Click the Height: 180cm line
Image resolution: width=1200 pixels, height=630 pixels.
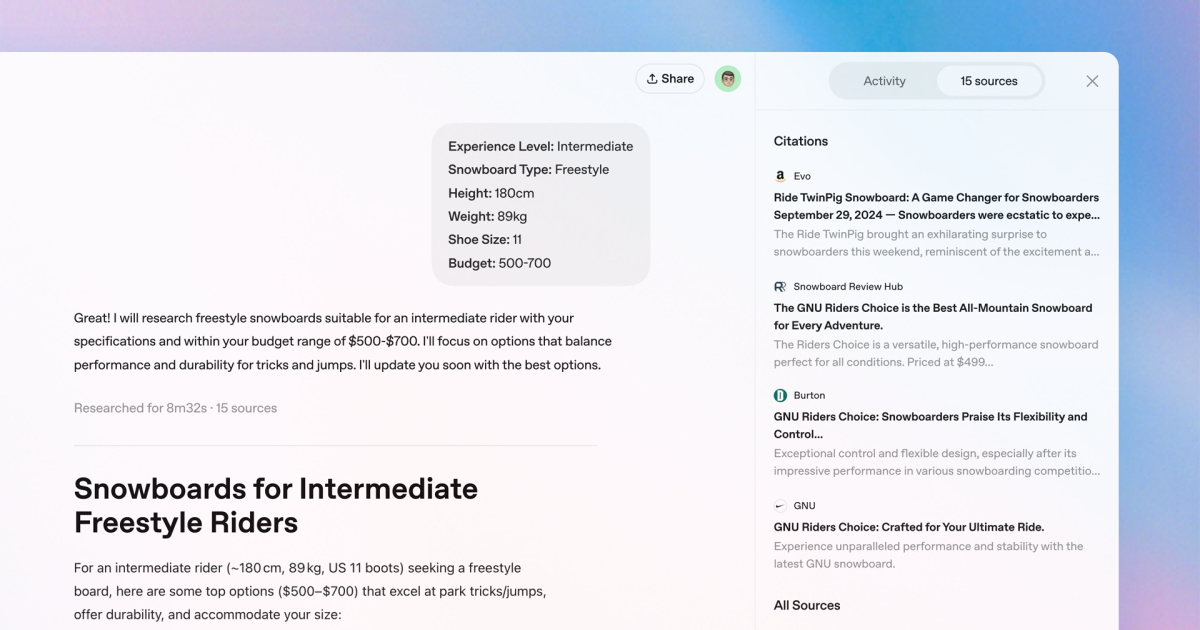pos(491,193)
